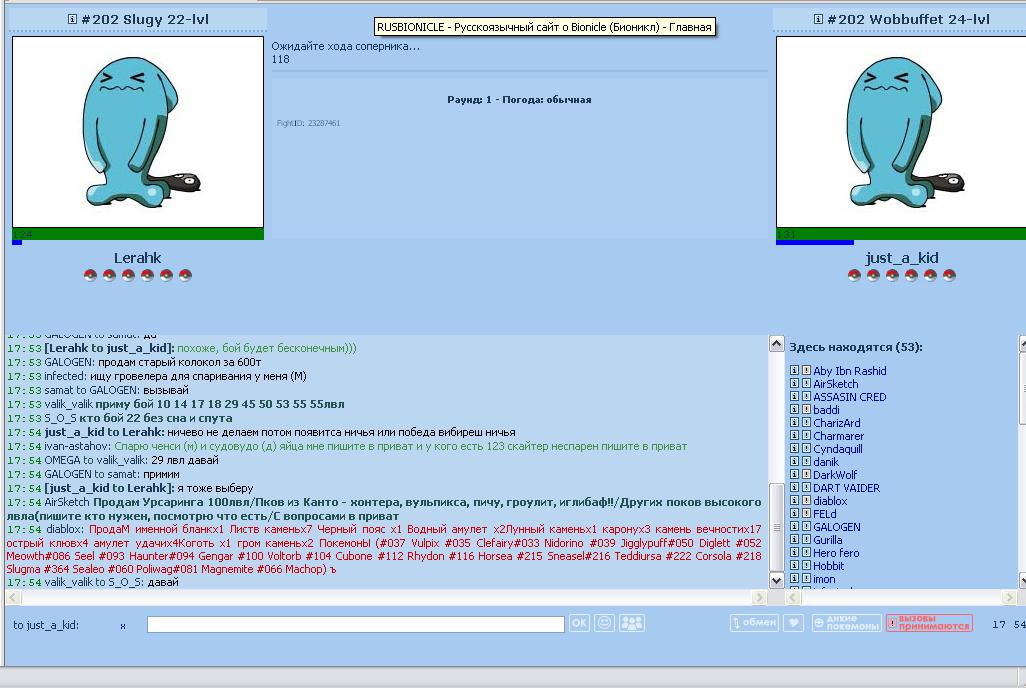Open info icon next to #202 Wobbuffet

(818, 19)
